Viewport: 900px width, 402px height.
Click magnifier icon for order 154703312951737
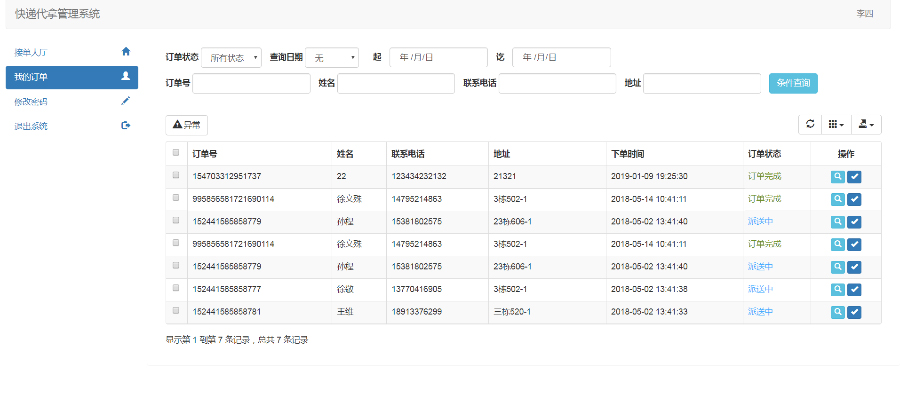838,176
